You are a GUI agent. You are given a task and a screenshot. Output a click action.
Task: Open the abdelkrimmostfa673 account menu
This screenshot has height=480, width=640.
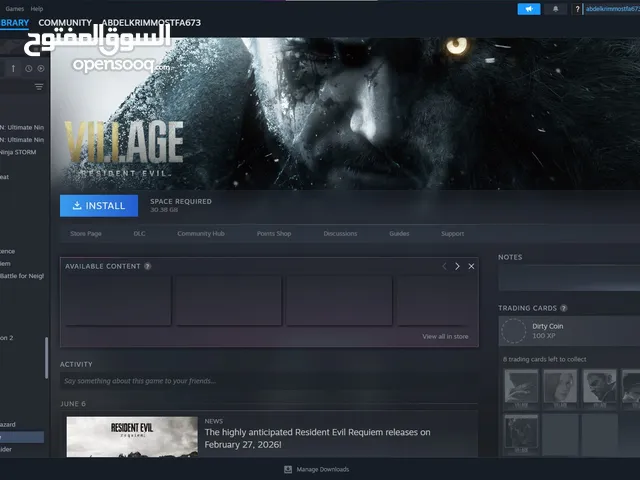tap(612, 9)
